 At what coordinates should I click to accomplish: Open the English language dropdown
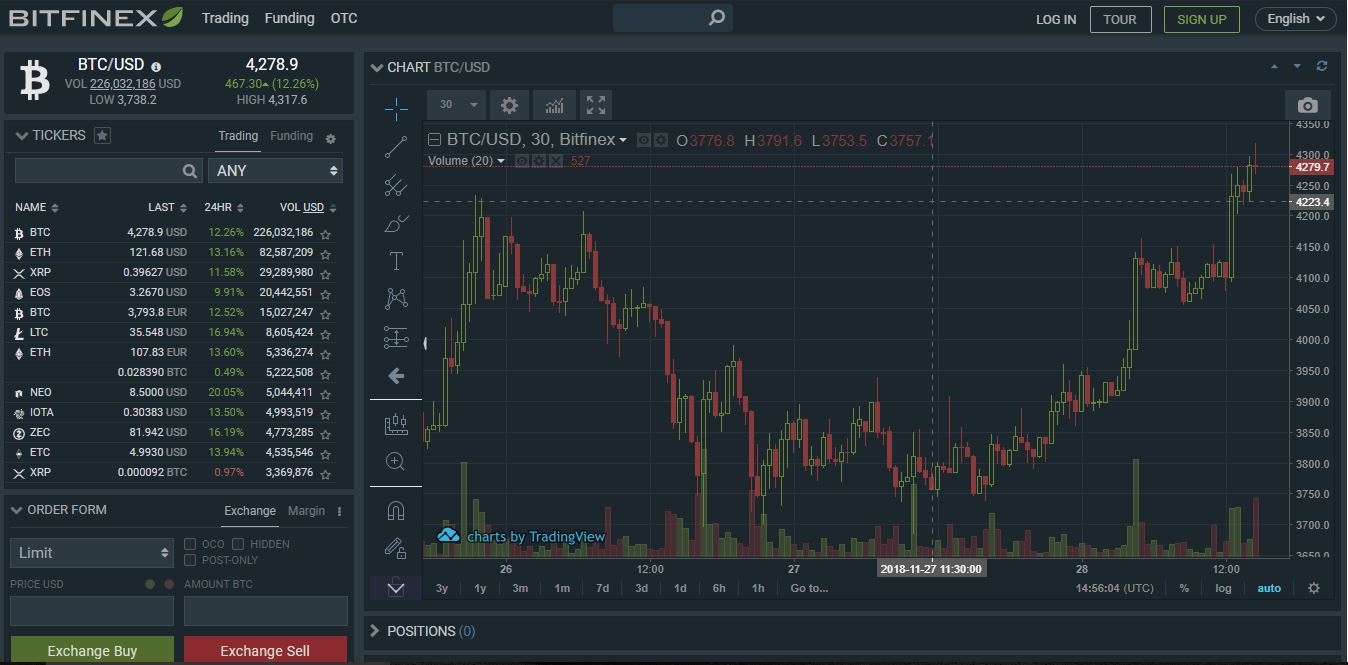tap(1295, 19)
